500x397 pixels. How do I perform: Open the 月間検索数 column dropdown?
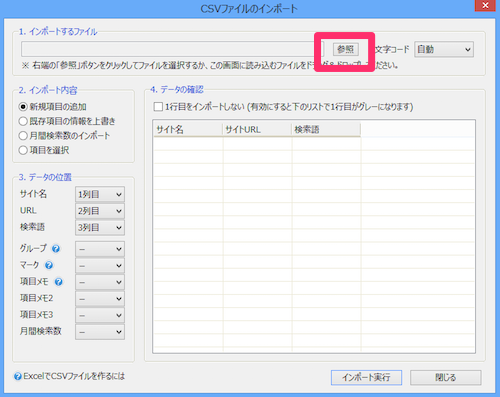[x=100, y=332]
